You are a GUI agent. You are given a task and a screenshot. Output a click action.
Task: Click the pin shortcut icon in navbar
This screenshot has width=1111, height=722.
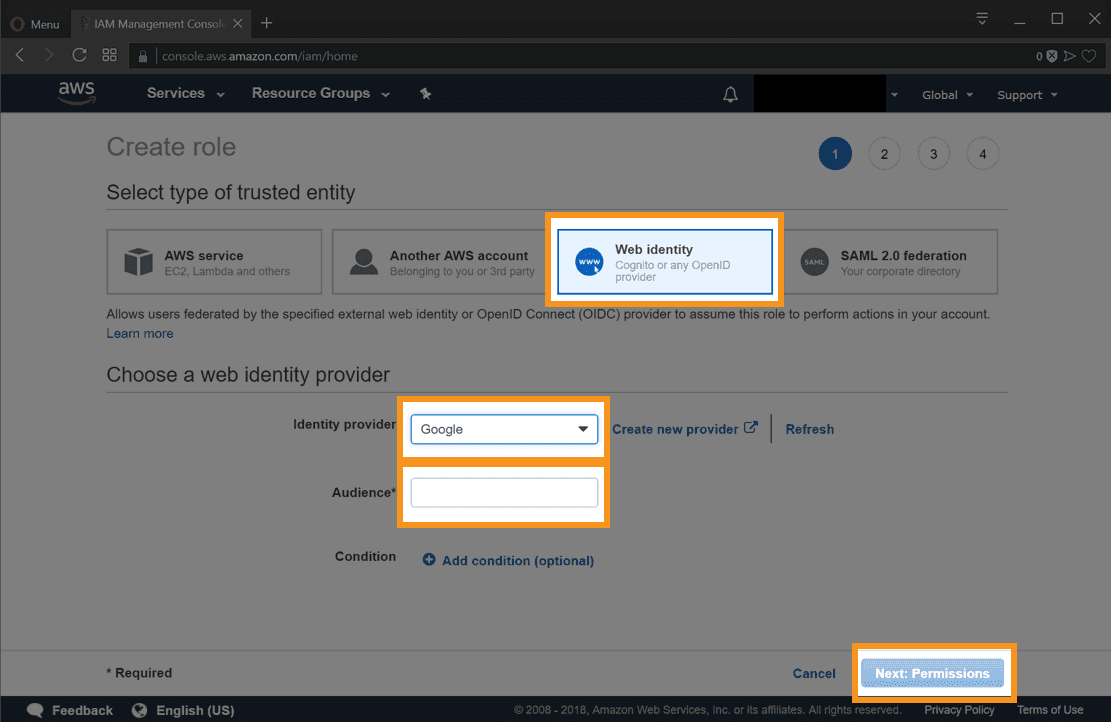425,94
